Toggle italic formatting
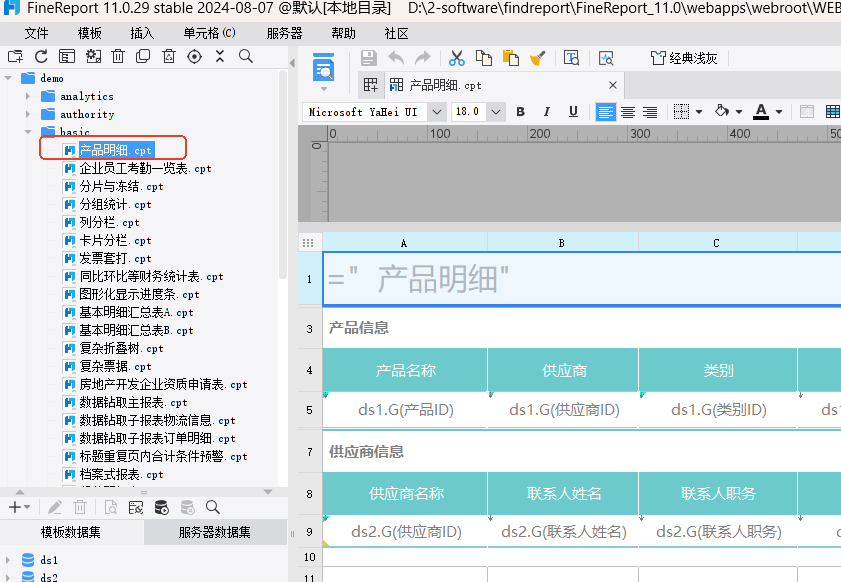841x582 pixels. coord(547,112)
